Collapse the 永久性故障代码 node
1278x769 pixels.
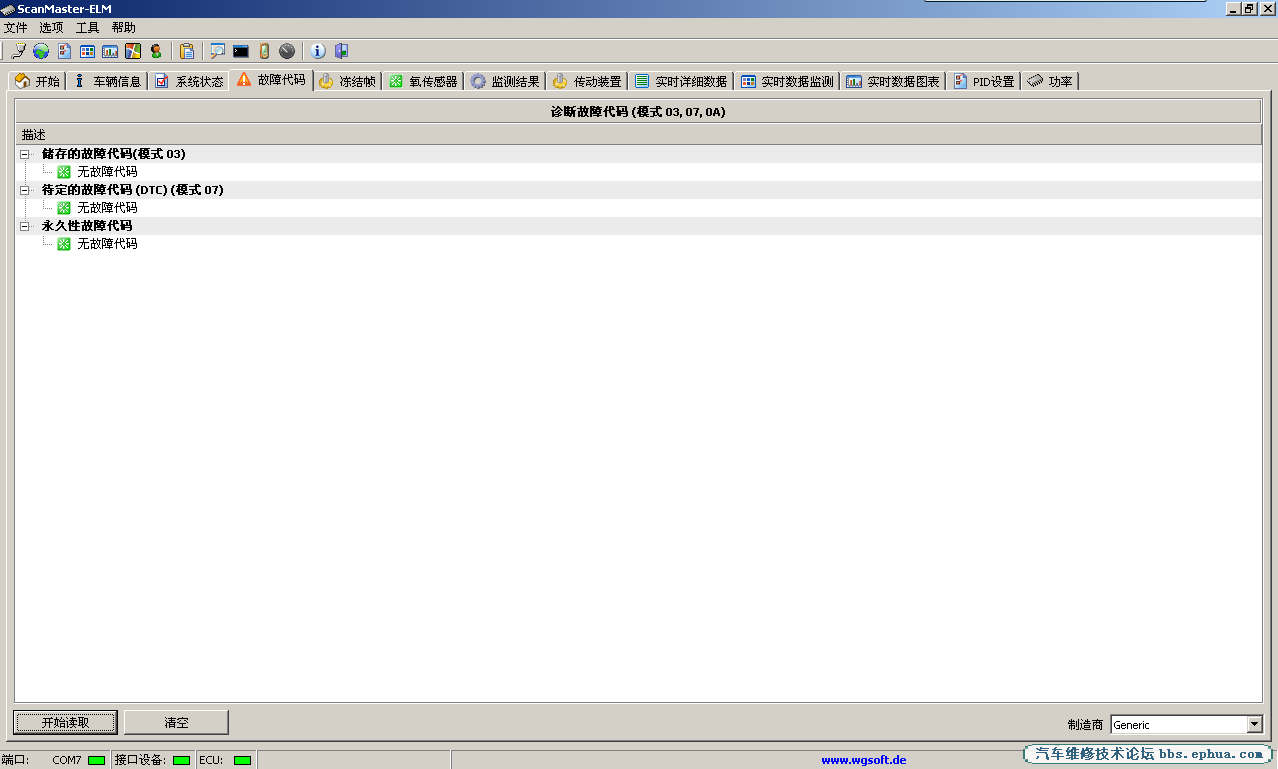(x=25, y=226)
